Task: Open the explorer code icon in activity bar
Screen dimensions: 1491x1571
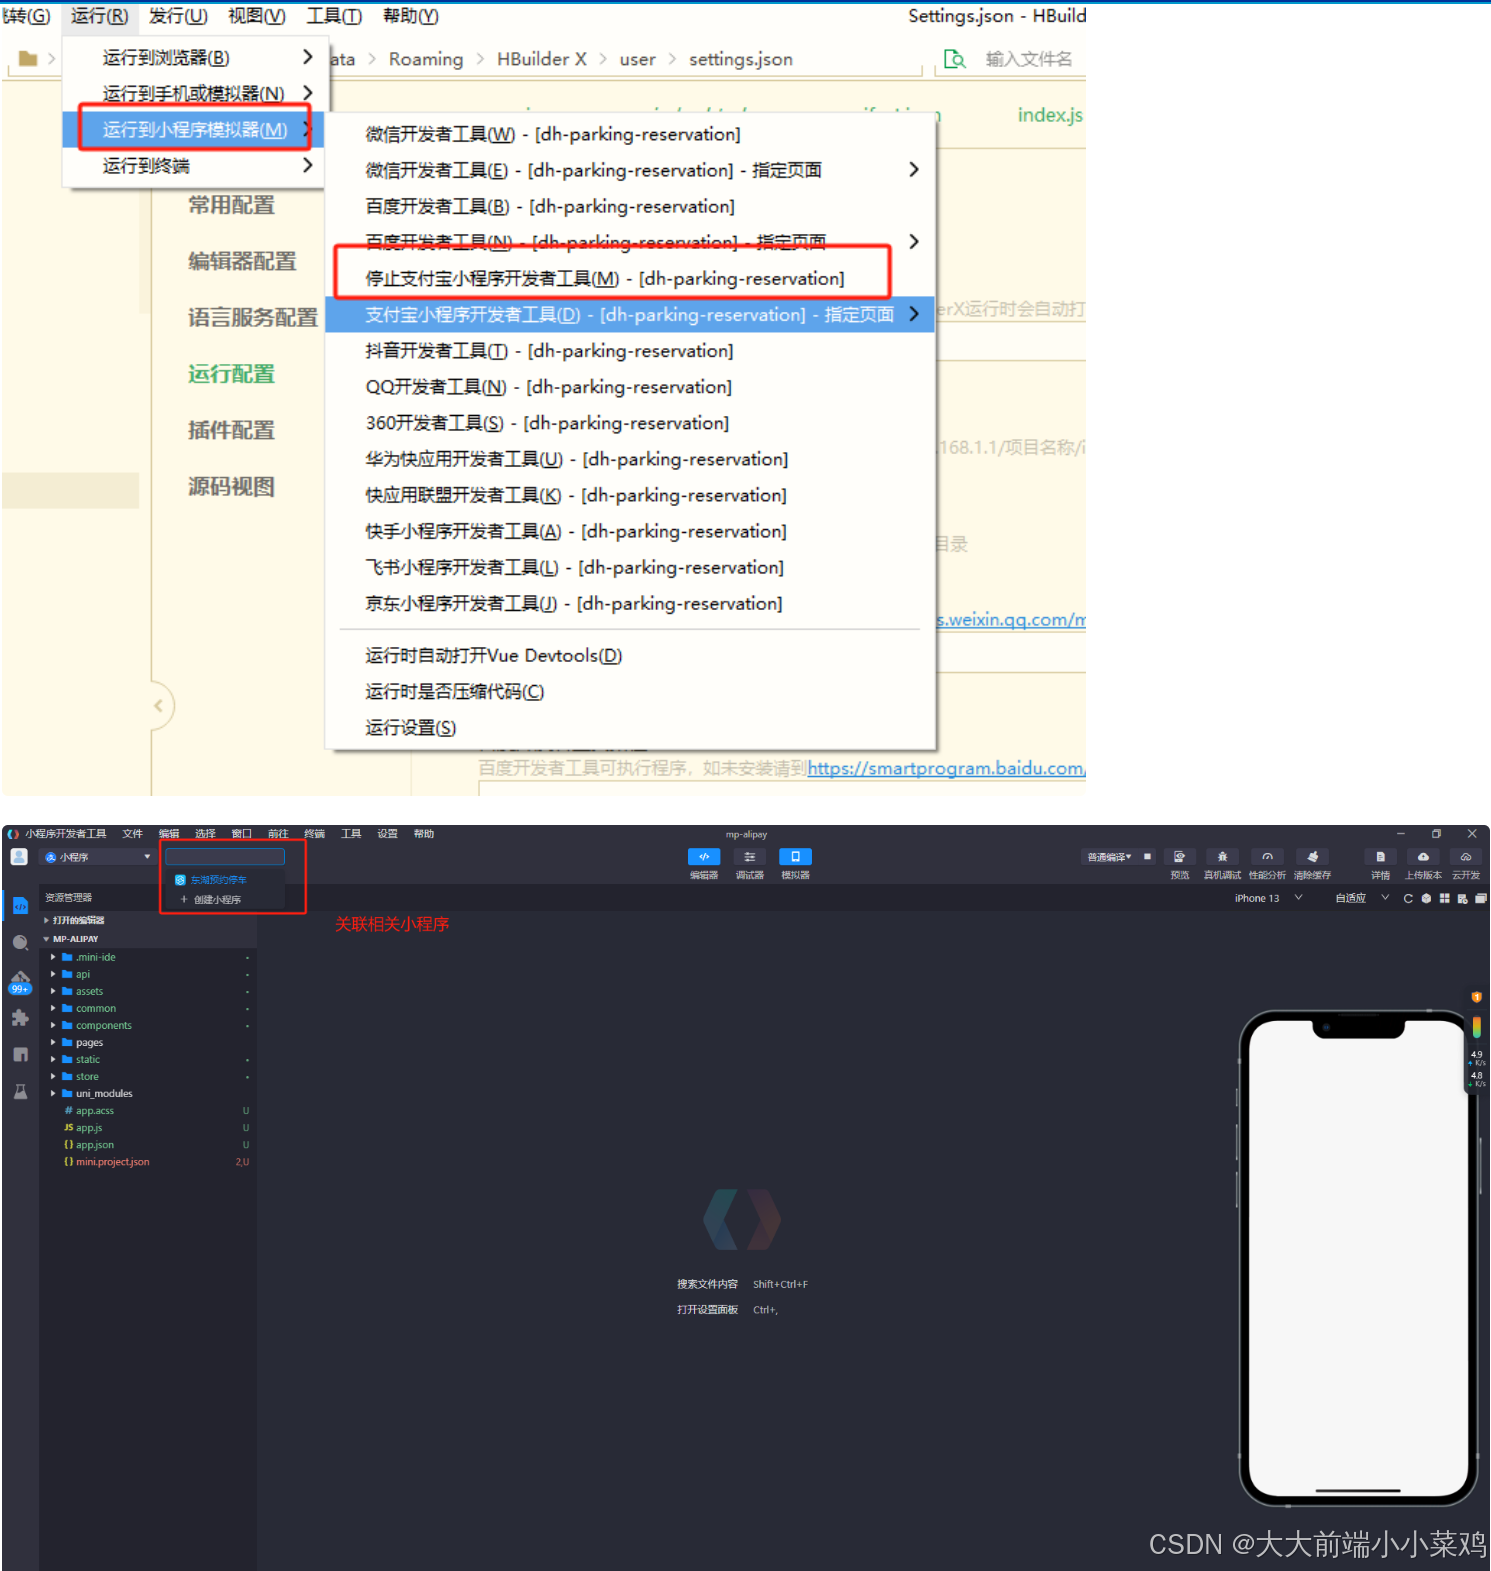Action: 20,906
